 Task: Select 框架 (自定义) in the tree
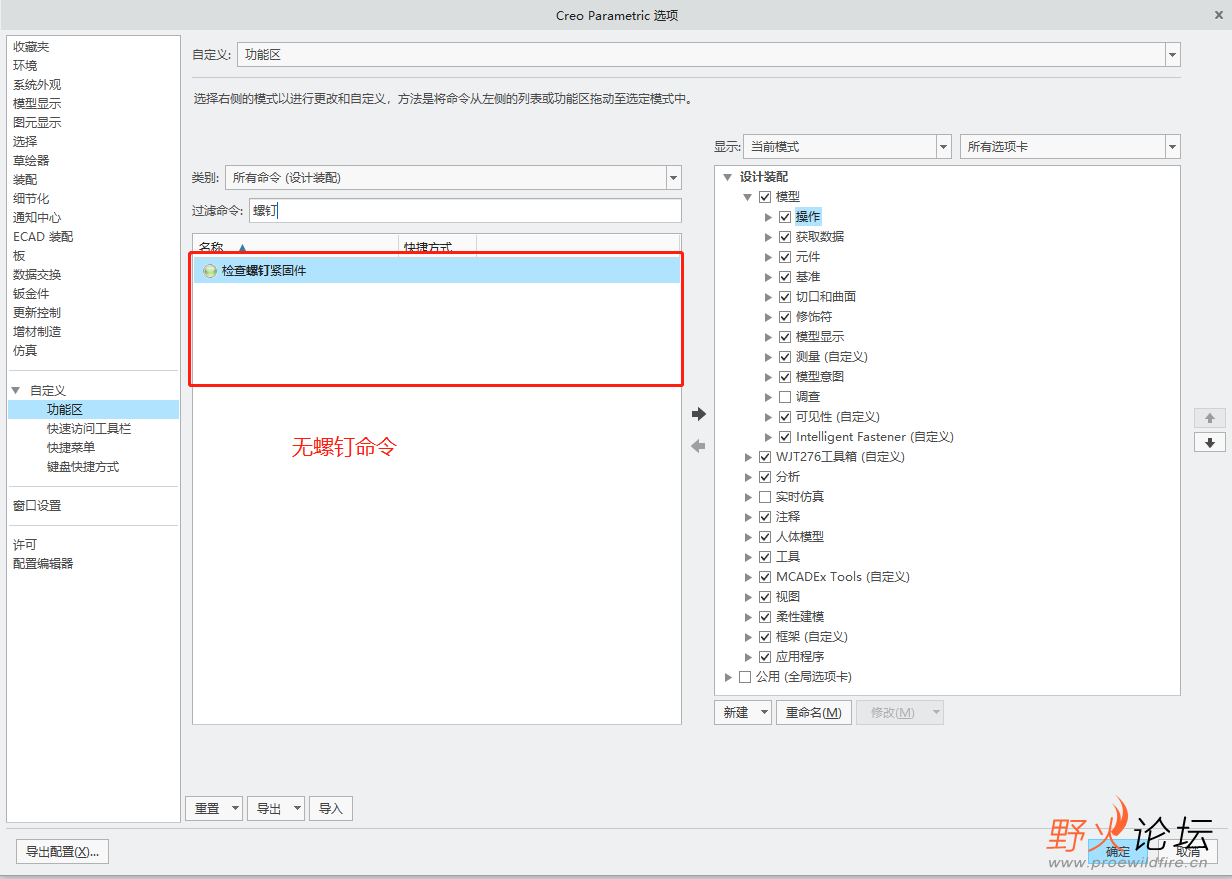coord(812,637)
